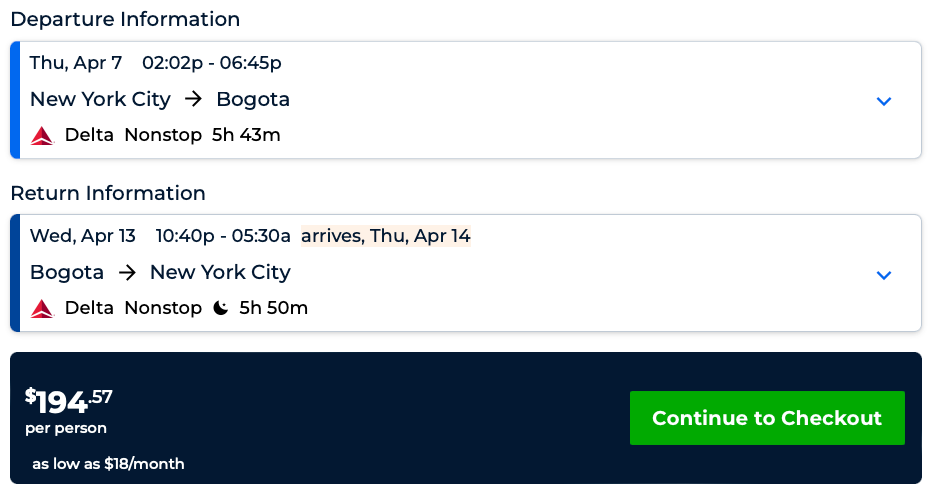Click the 02:02p - 06:45p departure times

(x=212, y=63)
